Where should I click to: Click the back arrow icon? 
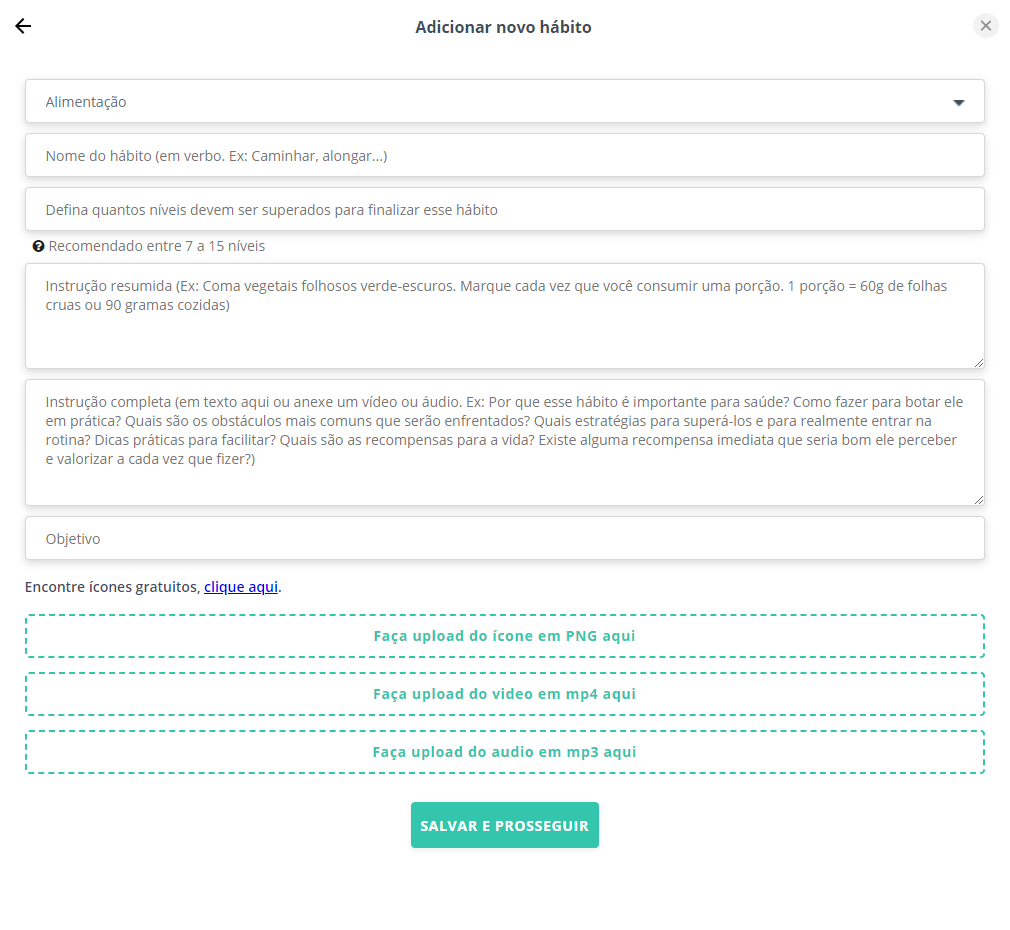[23, 26]
